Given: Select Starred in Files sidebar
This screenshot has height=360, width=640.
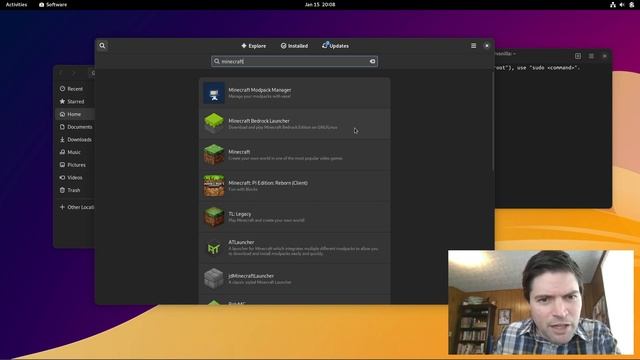Looking at the screenshot, I should click(x=75, y=101).
